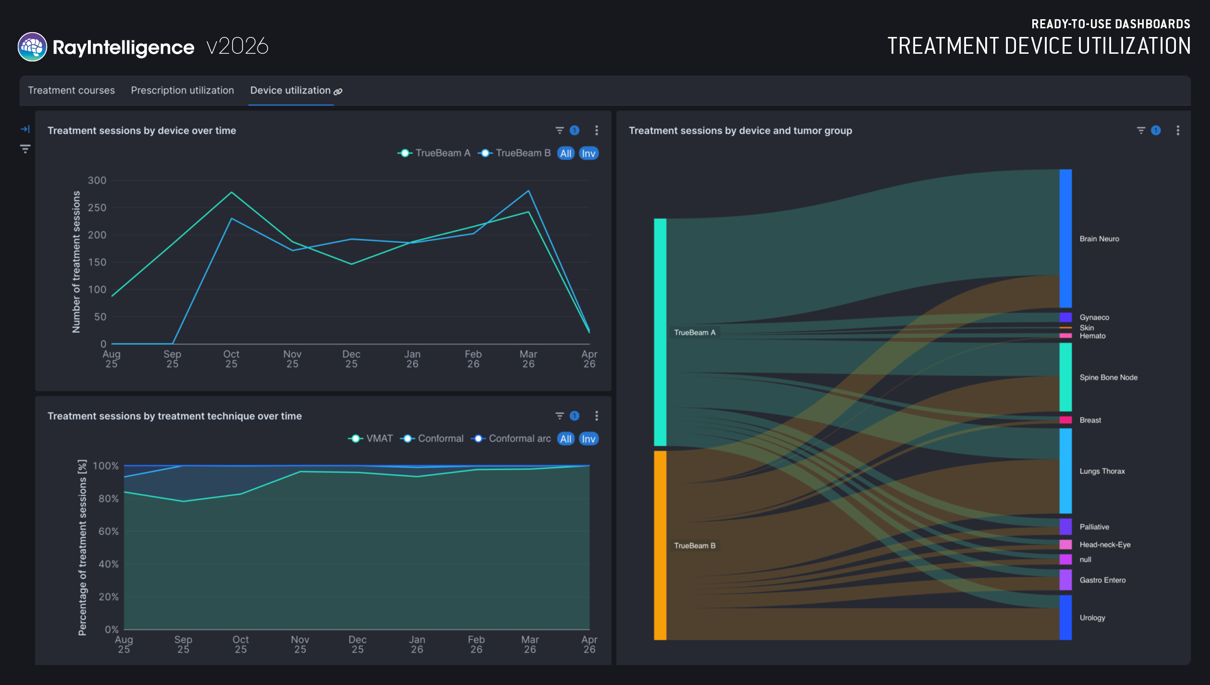Toggle TrueBeam A series in legend
Screen dimensions: 1210x685
[x=434, y=153]
